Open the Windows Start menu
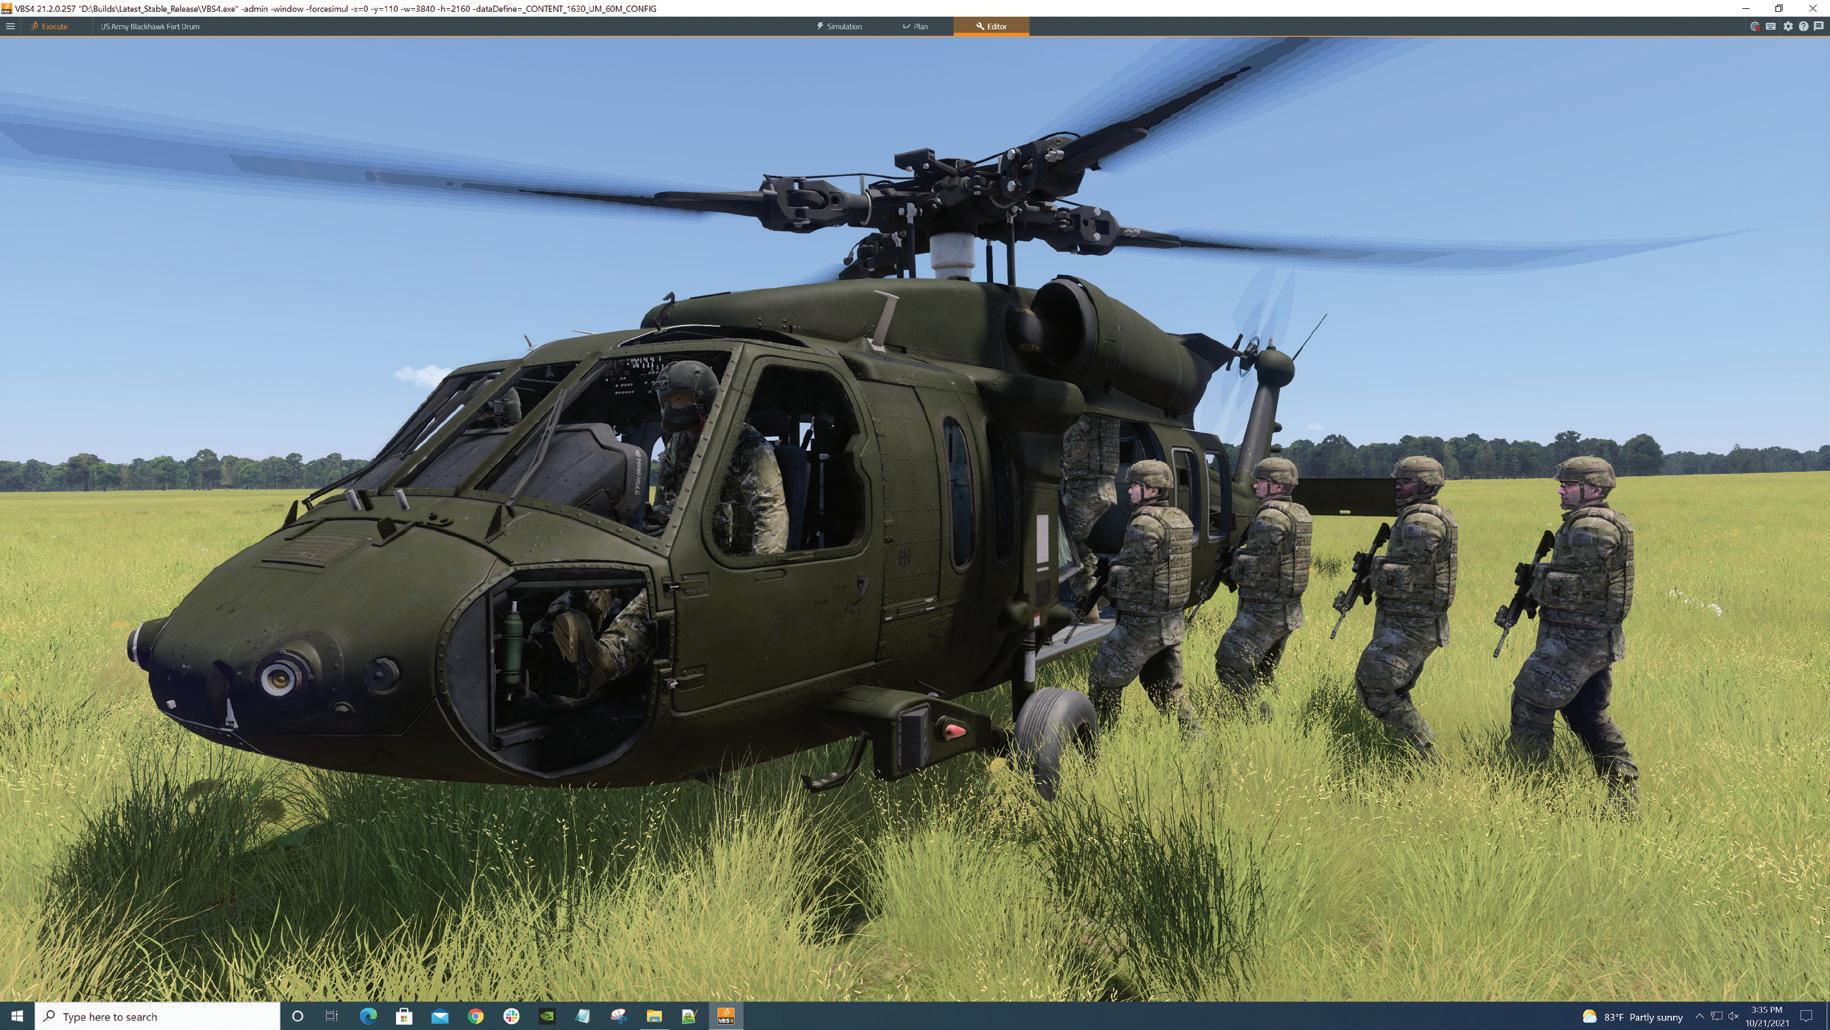This screenshot has height=1030, width=1830. coord(17,1016)
